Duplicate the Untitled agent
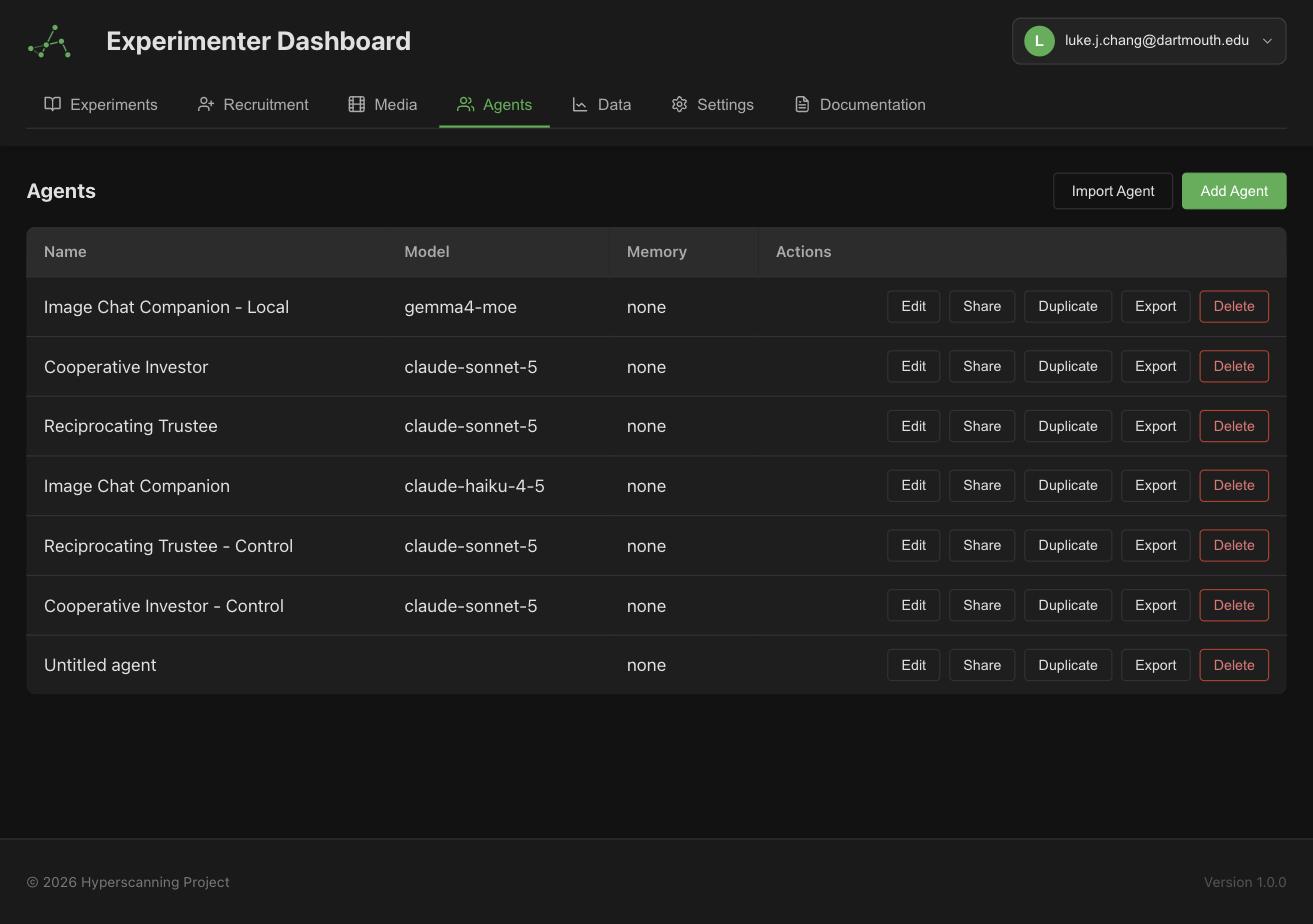 point(1068,665)
